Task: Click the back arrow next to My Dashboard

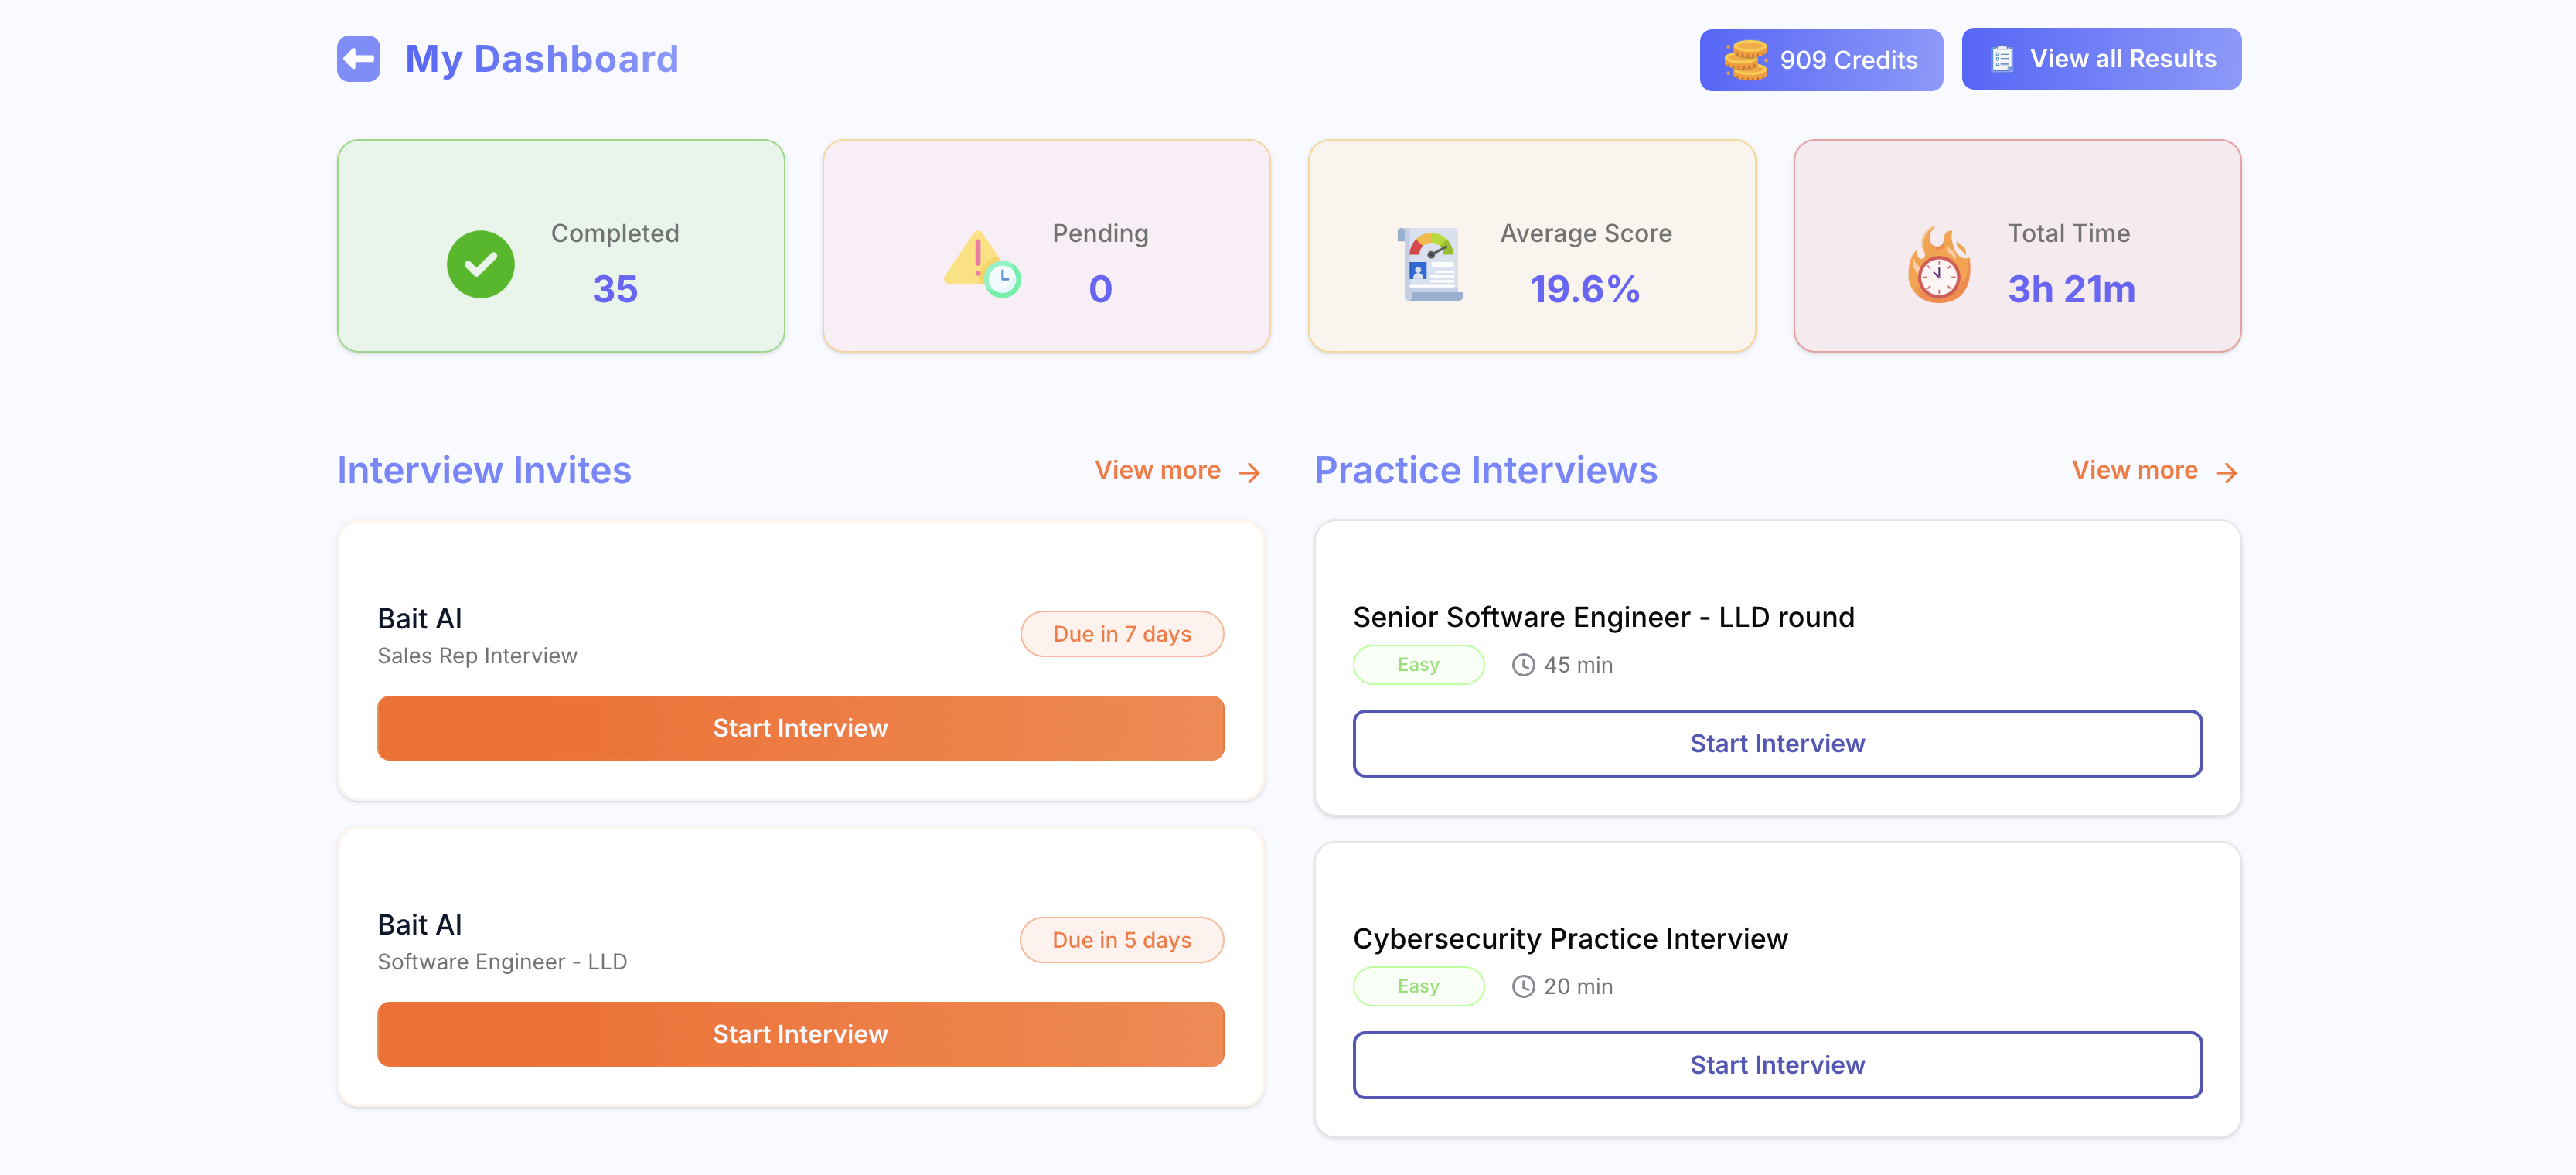Action: [x=359, y=58]
